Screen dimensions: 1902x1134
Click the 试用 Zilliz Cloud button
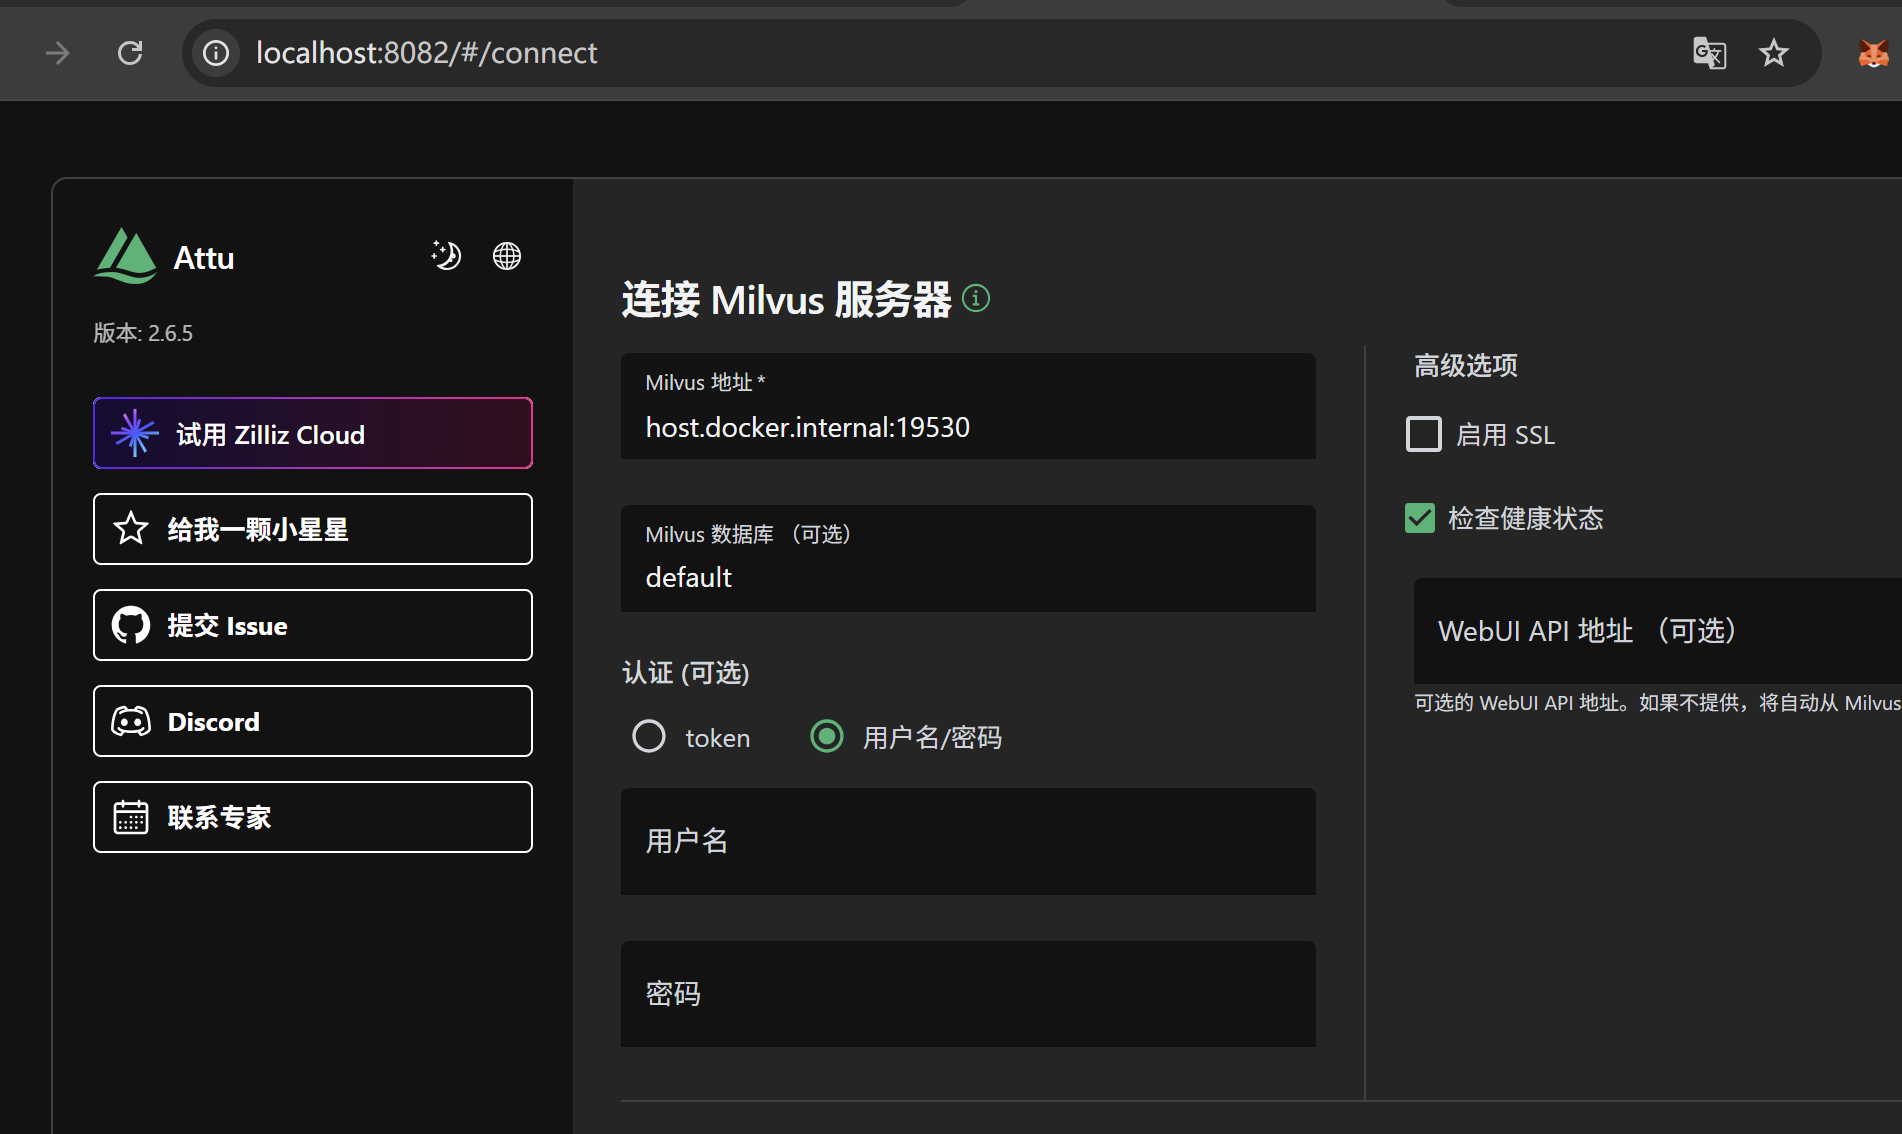coord(313,433)
